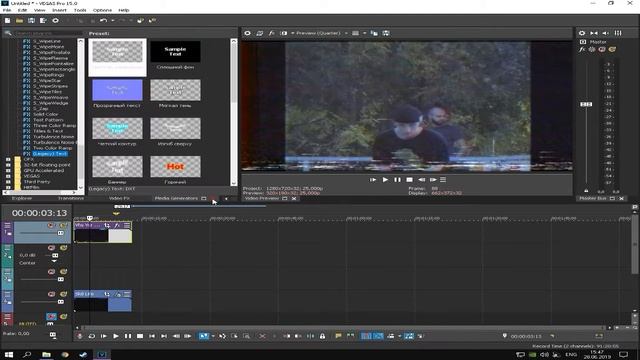Click Go to Start in timeline transport
640x360 pixels.
[152, 336]
